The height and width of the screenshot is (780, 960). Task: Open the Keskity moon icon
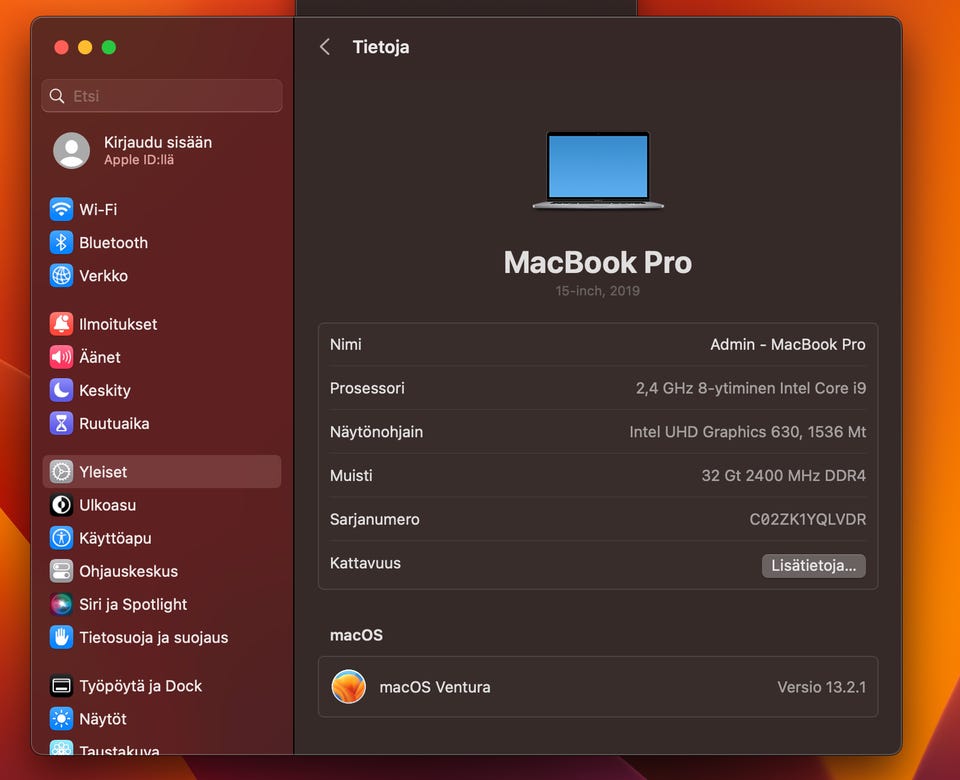tap(61, 390)
